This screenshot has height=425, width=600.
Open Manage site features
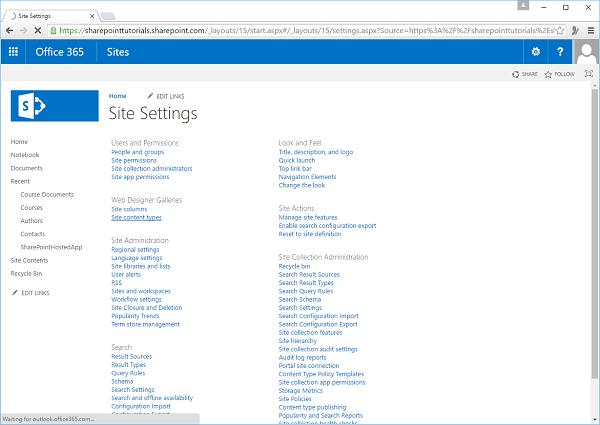(308, 217)
